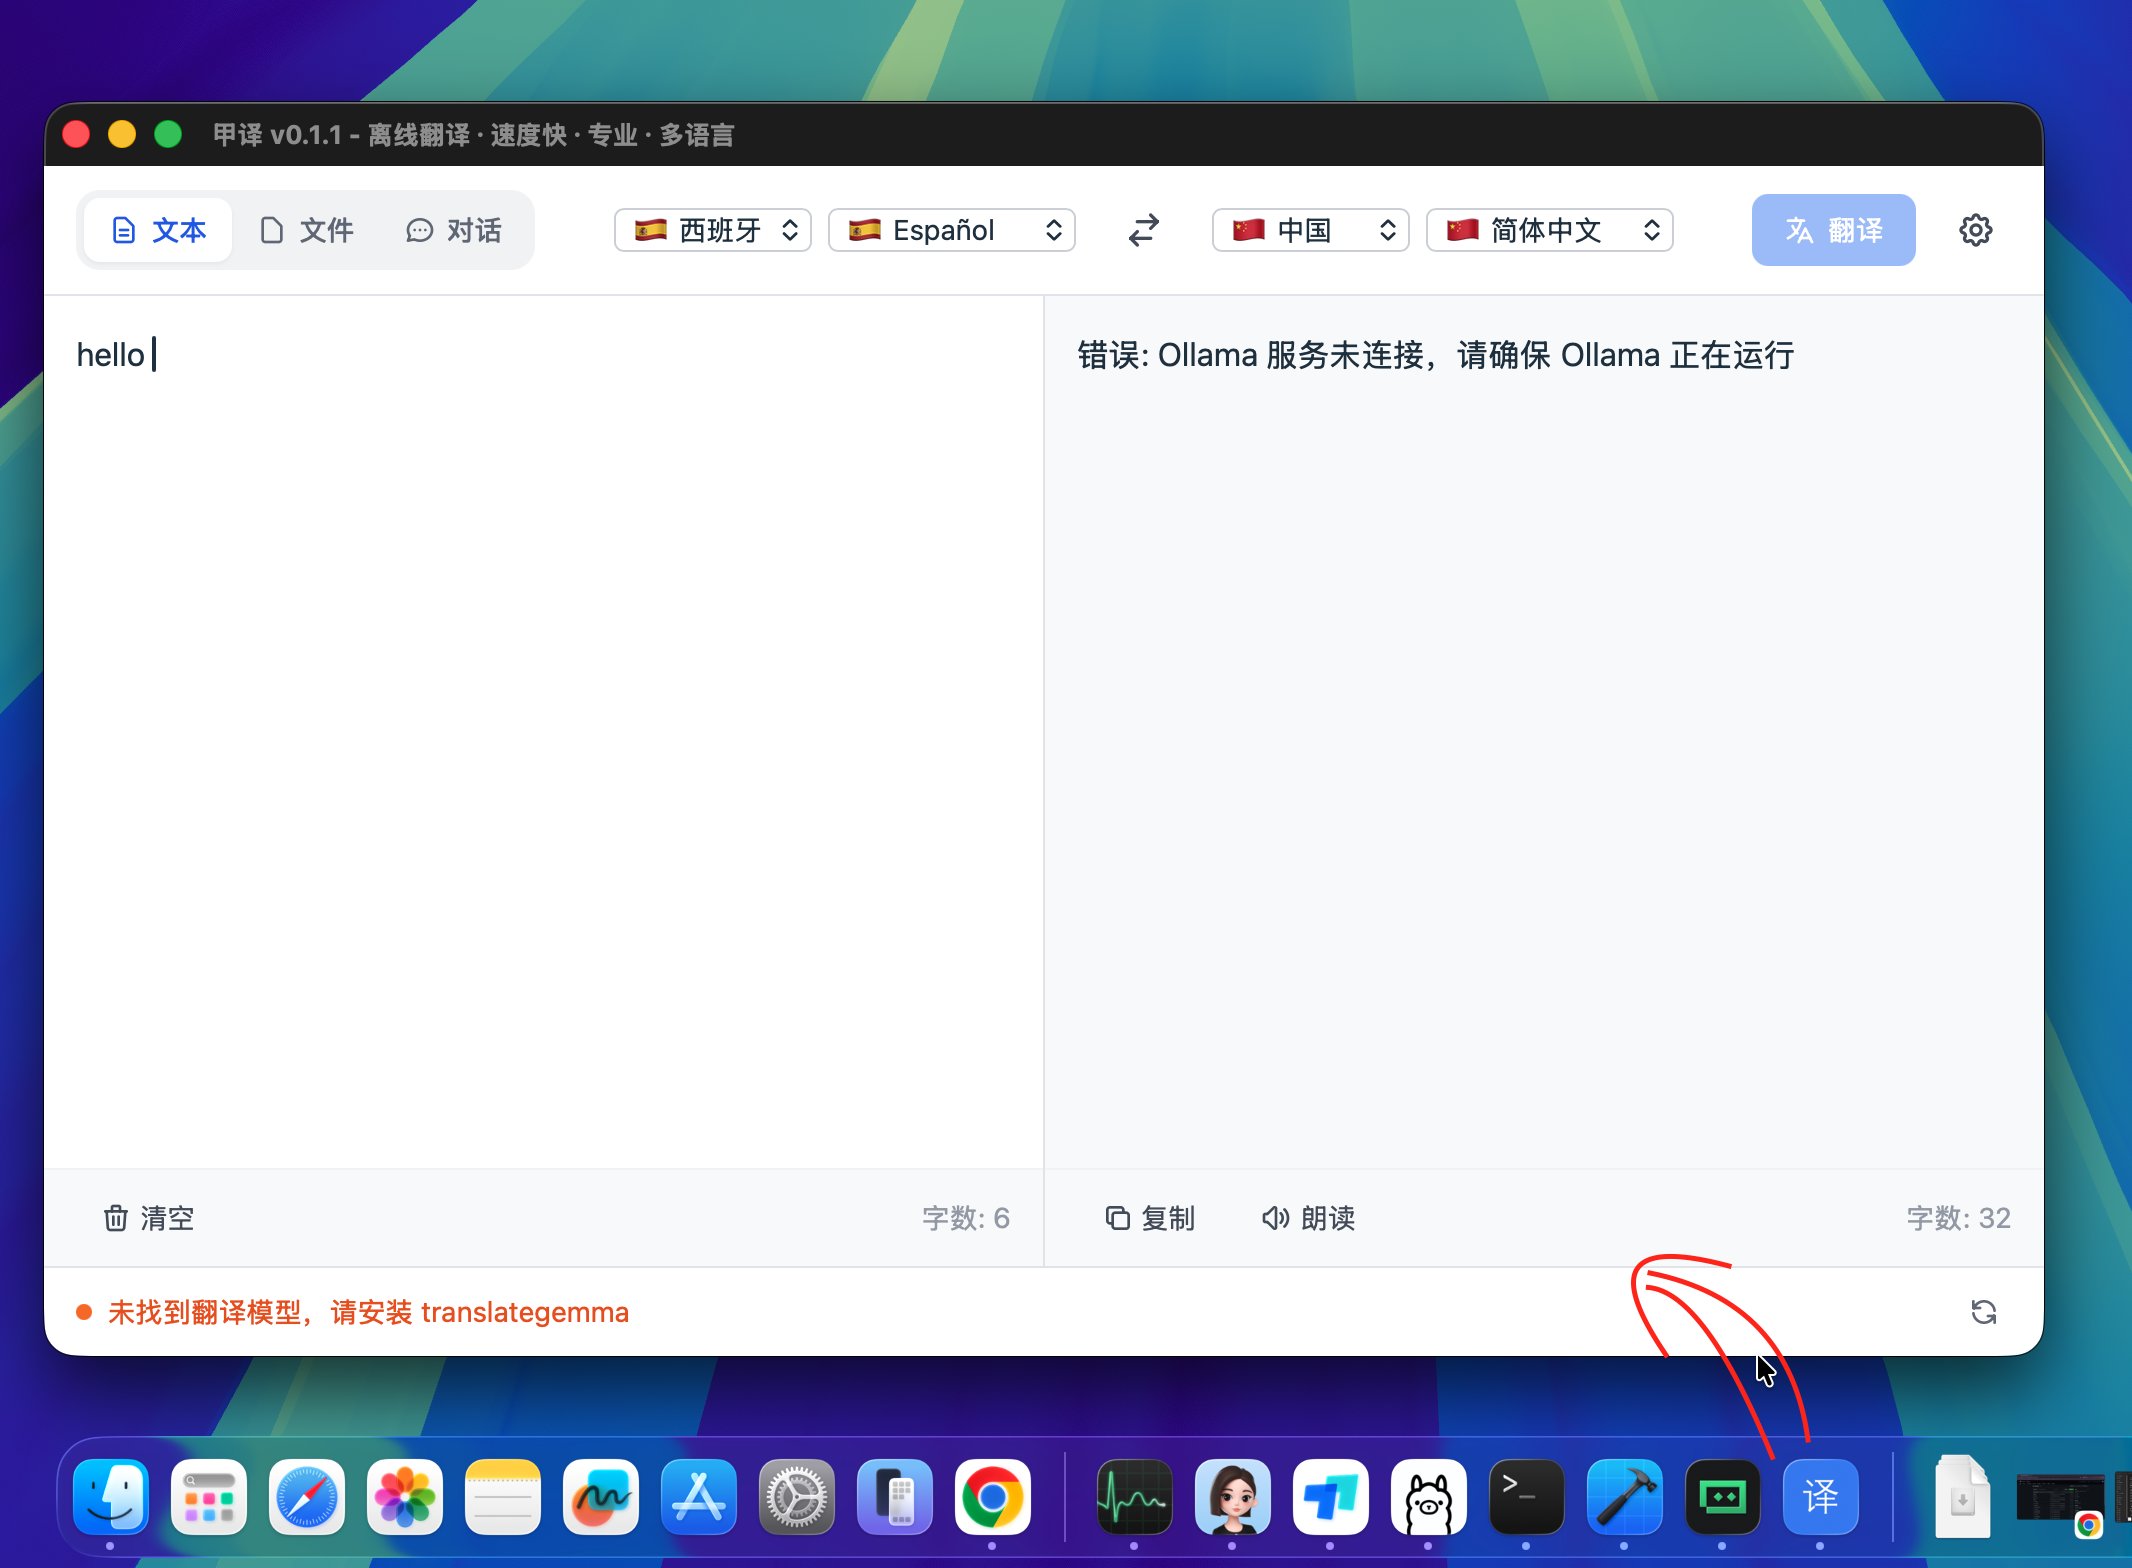Viewport: 2132px width, 1568px height.
Task: Swap source and target languages
Action: [x=1143, y=230]
